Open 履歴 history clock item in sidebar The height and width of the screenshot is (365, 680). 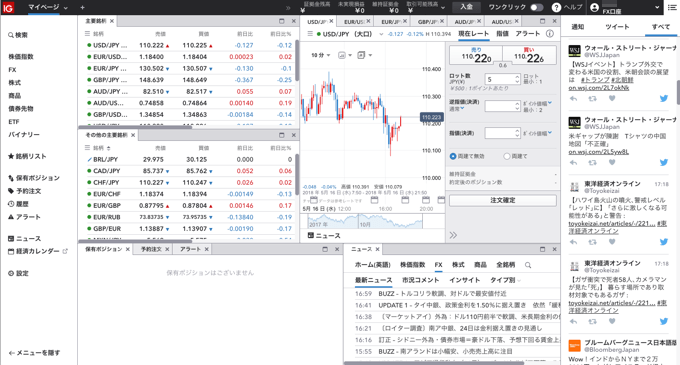tap(18, 204)
